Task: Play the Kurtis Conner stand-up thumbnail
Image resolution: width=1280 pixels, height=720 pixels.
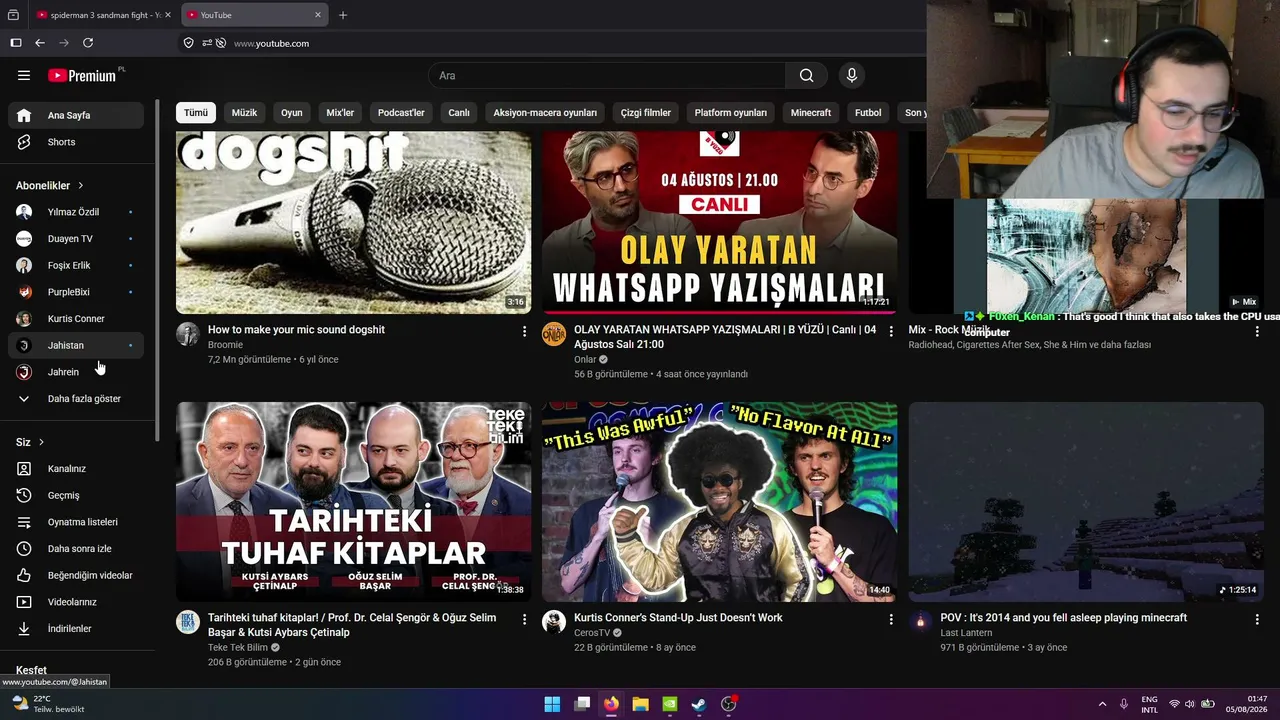Action: coord(720,502)
